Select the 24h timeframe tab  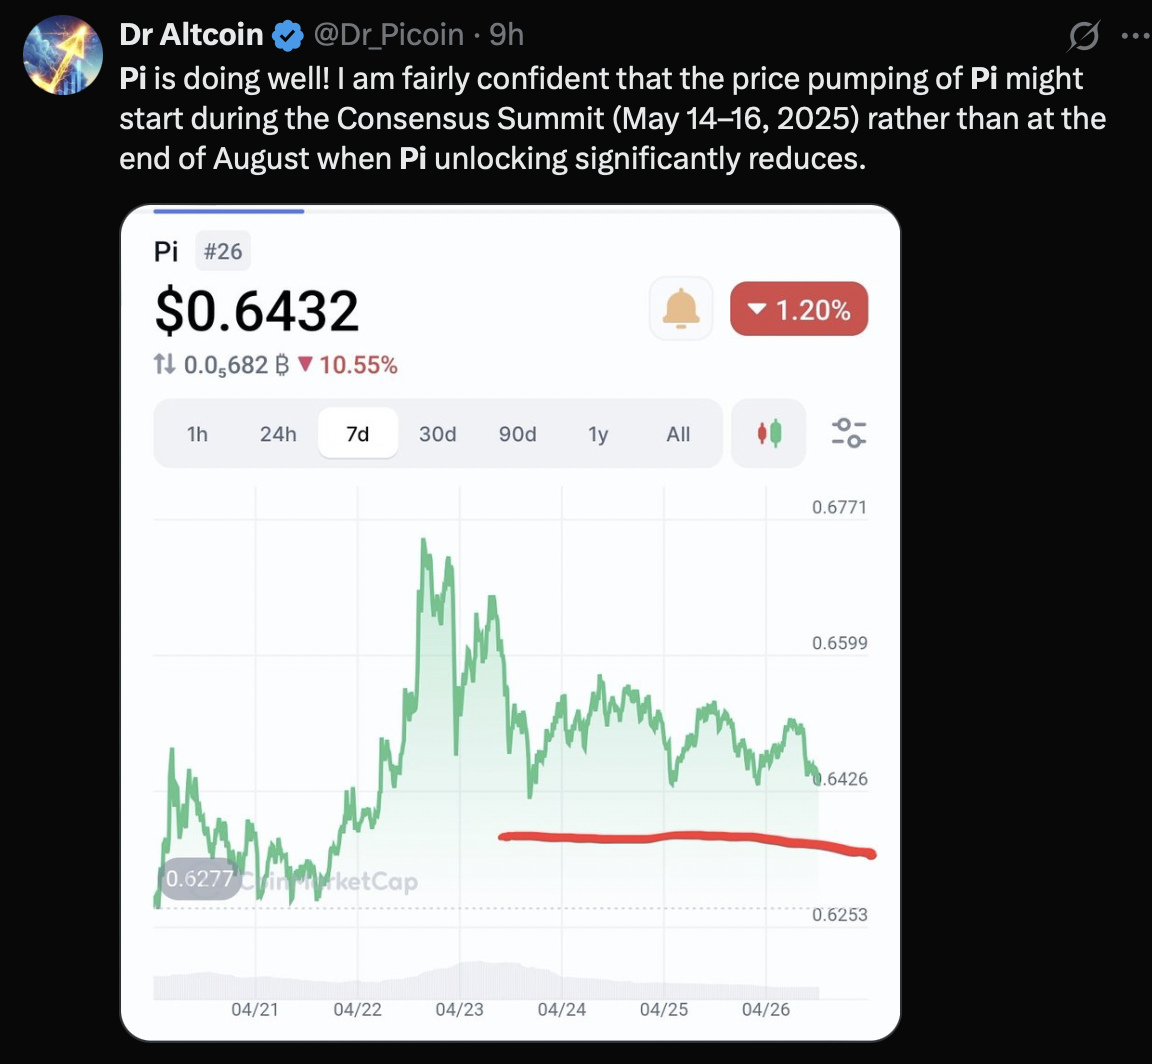coord(278,434)
